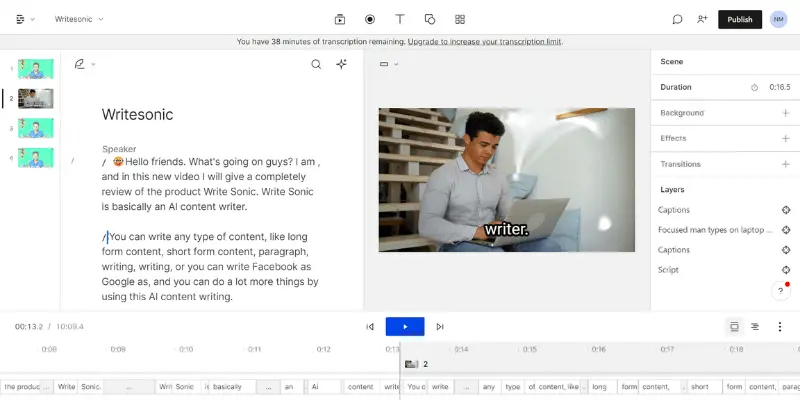Click the Record button icon
This screenshot has height=400, width=800.
click(370, 19)
